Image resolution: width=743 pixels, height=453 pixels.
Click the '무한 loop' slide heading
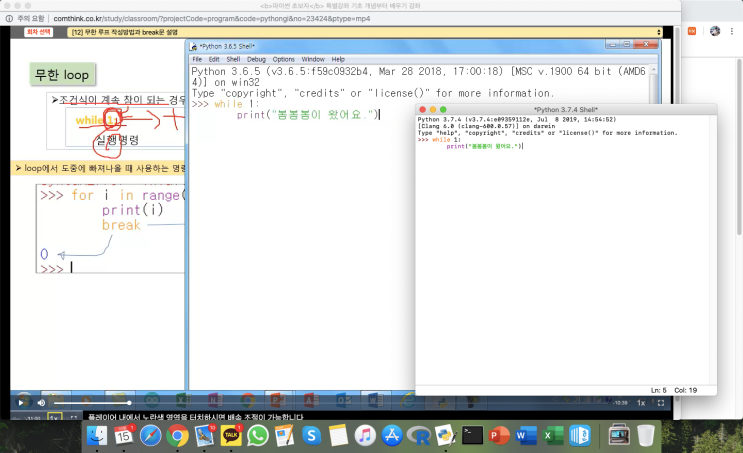pos(62,74)
